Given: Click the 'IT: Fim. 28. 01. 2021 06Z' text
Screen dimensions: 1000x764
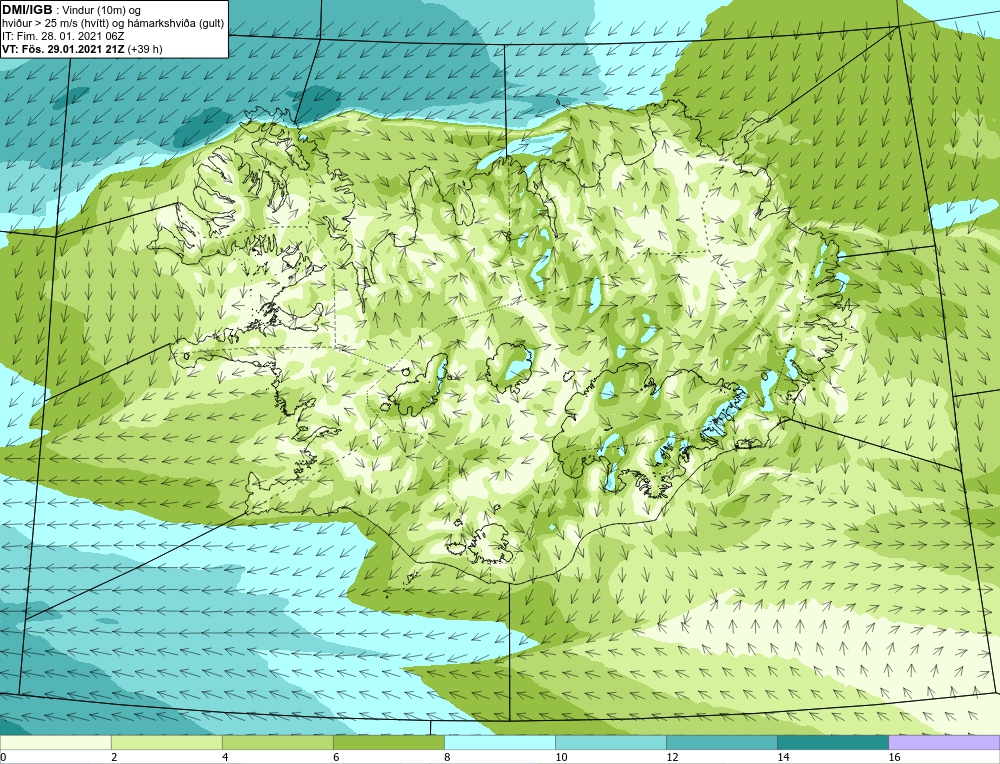Looking at the screenshot, I should click(63, 36).
